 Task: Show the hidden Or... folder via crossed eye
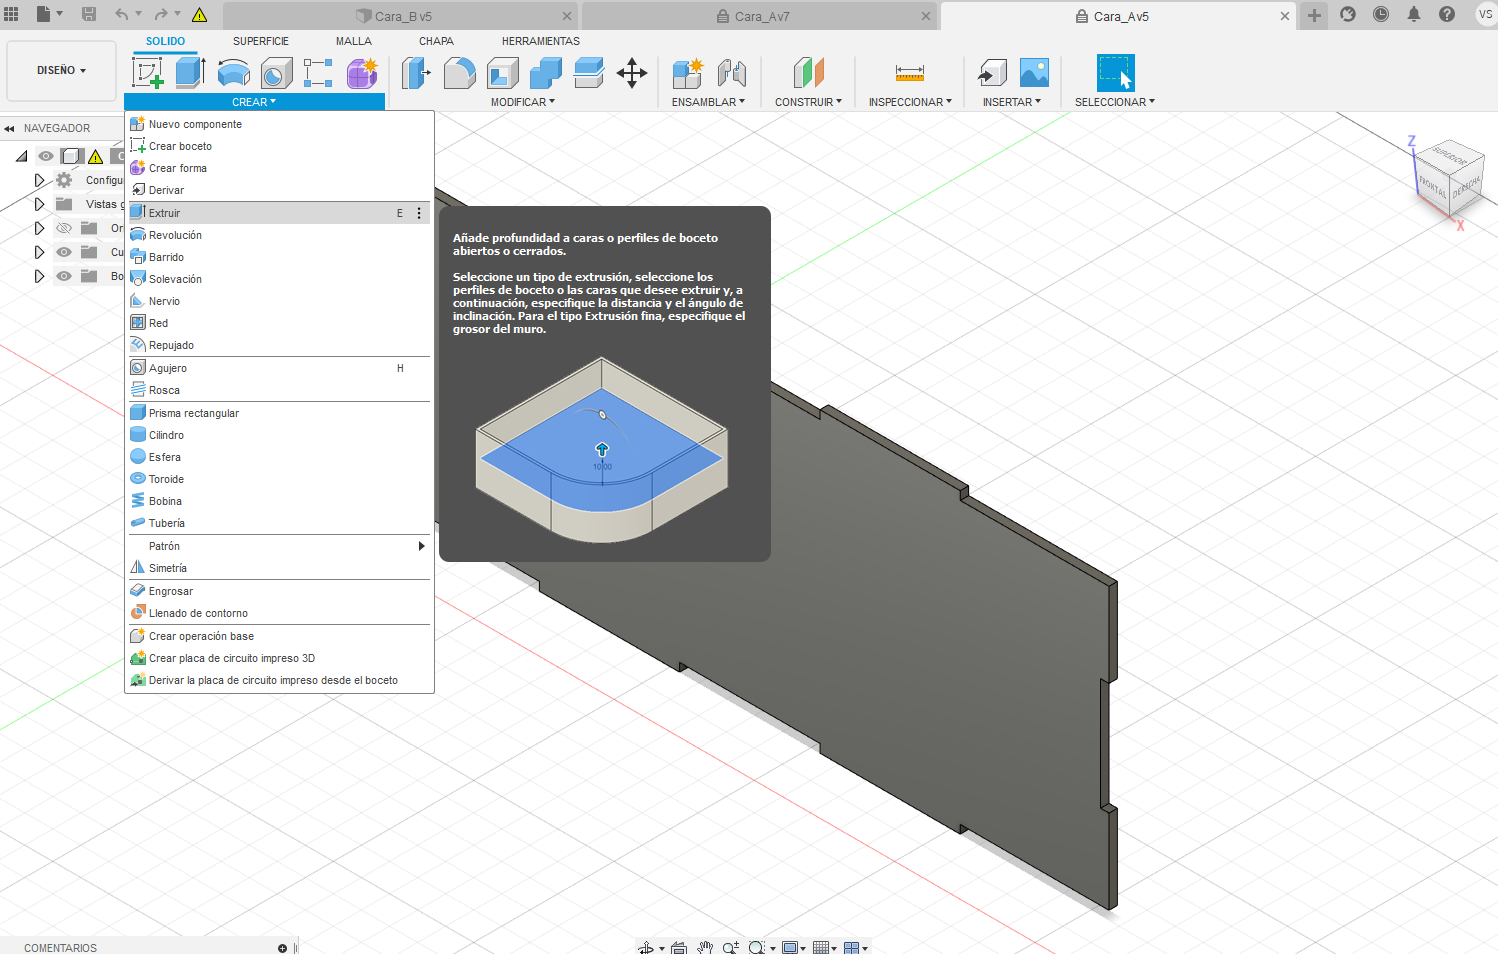coord(64,228)
